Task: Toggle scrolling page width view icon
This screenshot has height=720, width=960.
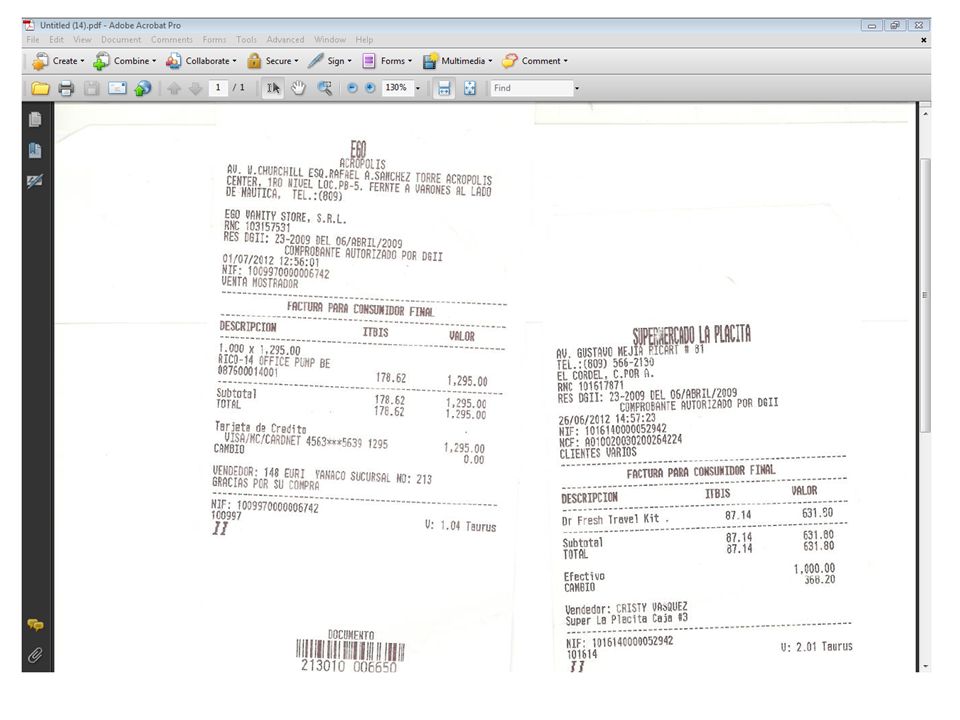Action: point(444,89)
